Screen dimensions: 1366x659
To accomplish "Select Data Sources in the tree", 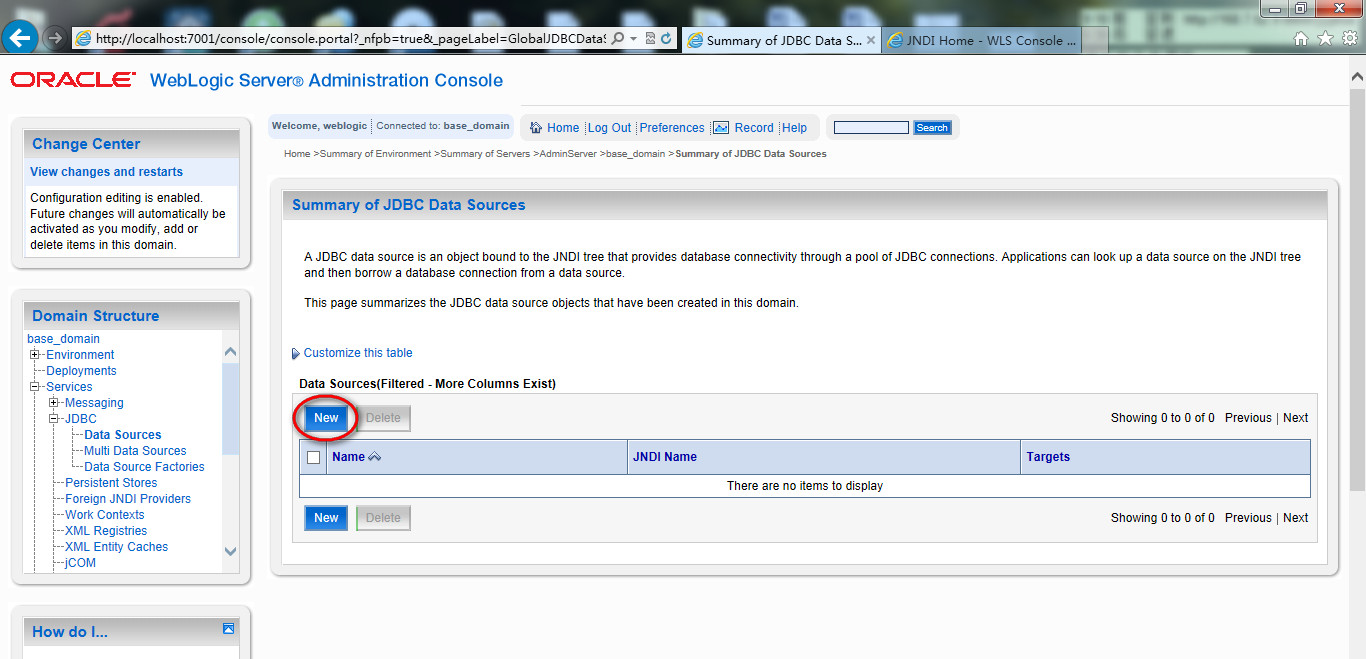I will (123, 435).
